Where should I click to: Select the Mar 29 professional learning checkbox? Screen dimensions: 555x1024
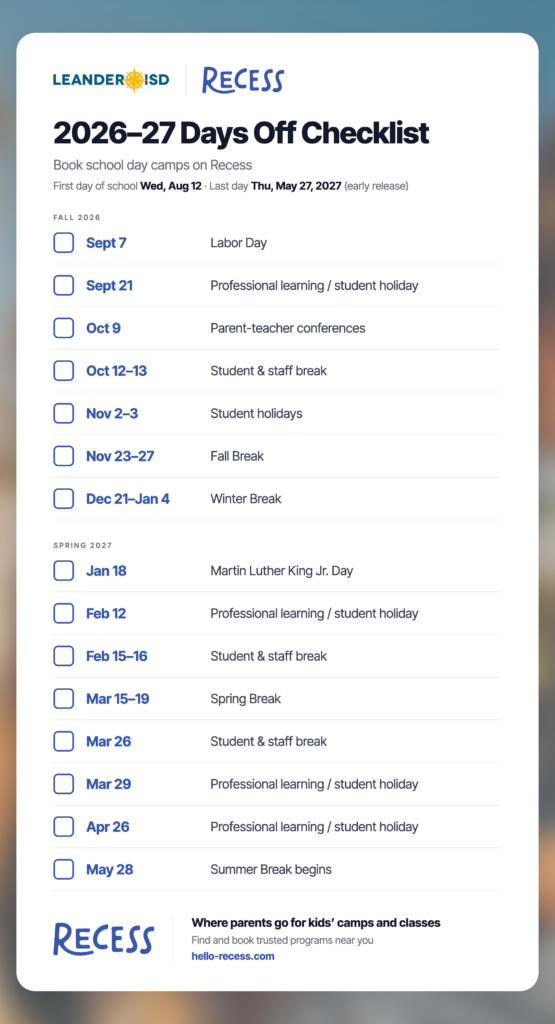[63, 784]
